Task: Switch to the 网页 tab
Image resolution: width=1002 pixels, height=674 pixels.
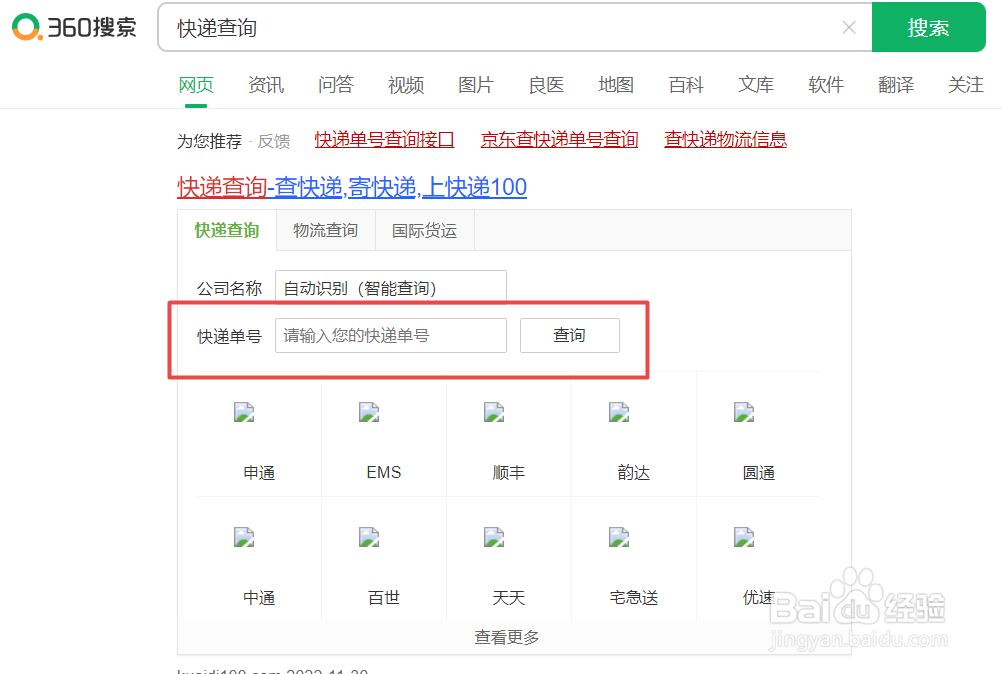Action: pyautogui.click(x=196, y=84)
